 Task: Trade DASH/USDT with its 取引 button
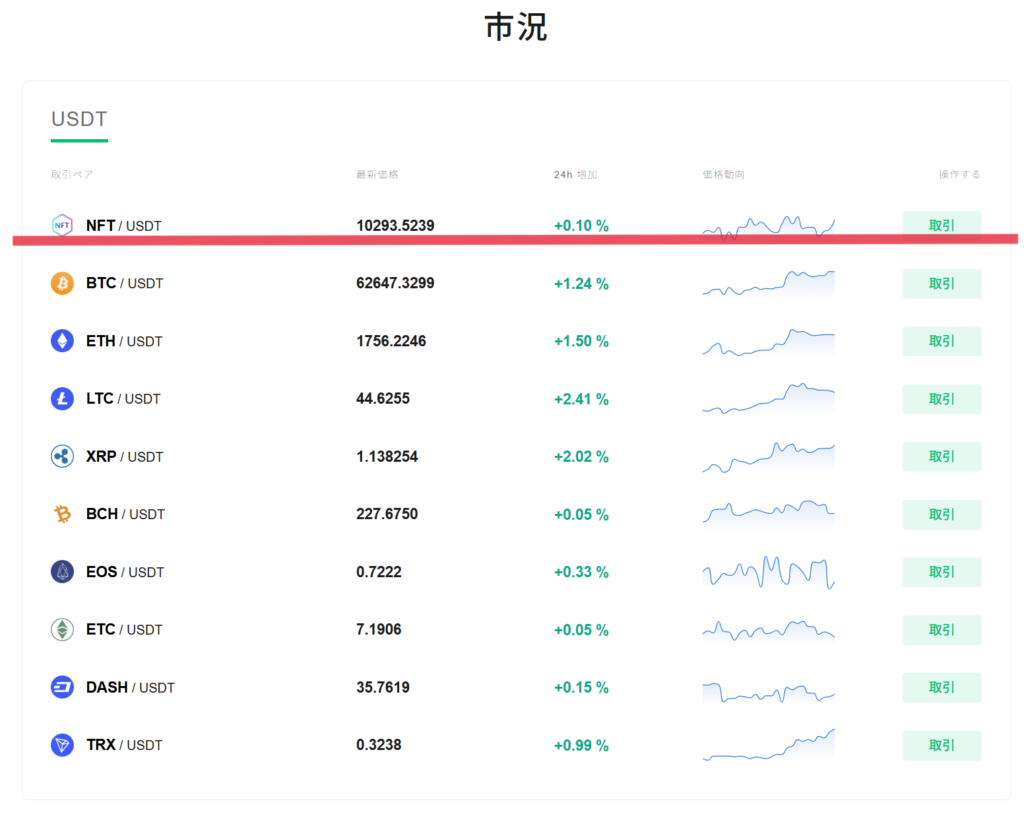click(x=942, y=687)
